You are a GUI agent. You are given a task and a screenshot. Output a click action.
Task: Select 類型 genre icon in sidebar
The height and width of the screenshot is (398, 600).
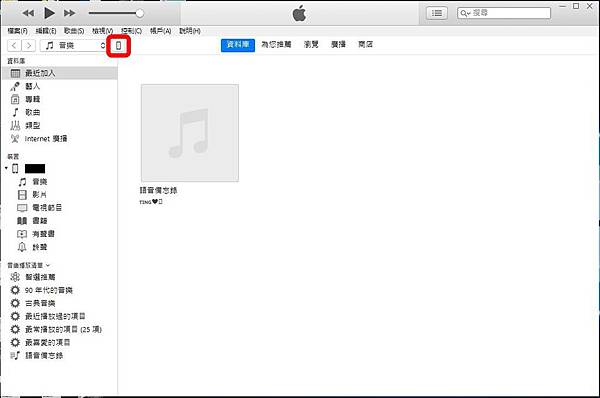pyautogui.click(x=15, y=126)
